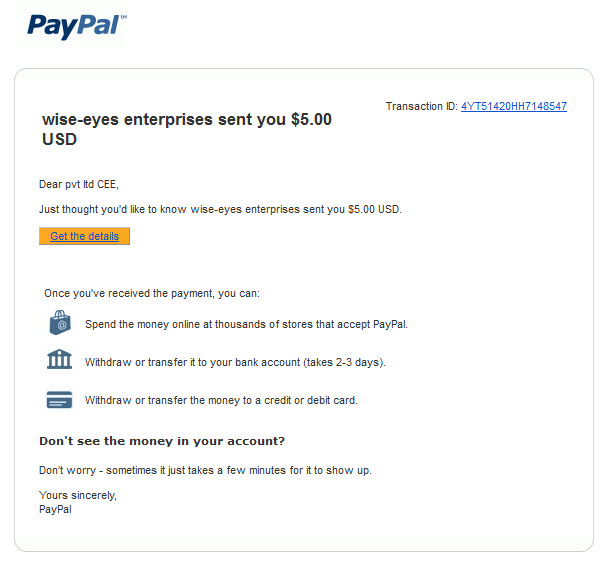Image resolution: width=605 pixels, height=562 pixels.
Task: Click the "Dear pvt ltd CEE," greeting
Action: [79, 184]
